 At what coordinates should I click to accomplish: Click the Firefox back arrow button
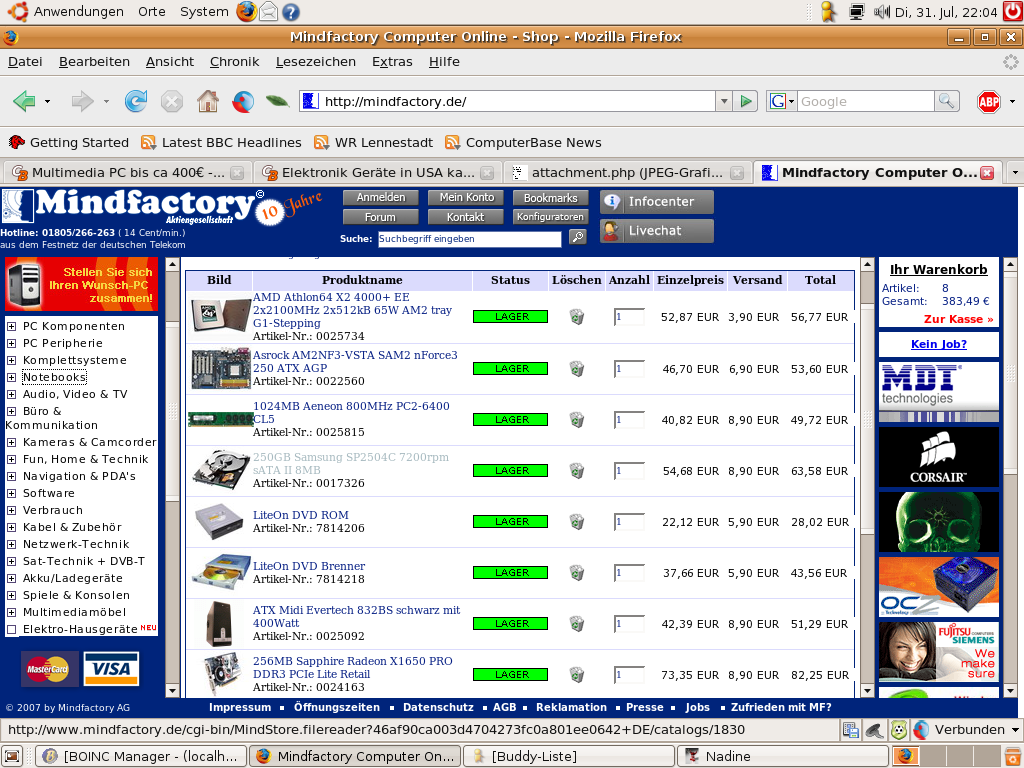point(24,101)
